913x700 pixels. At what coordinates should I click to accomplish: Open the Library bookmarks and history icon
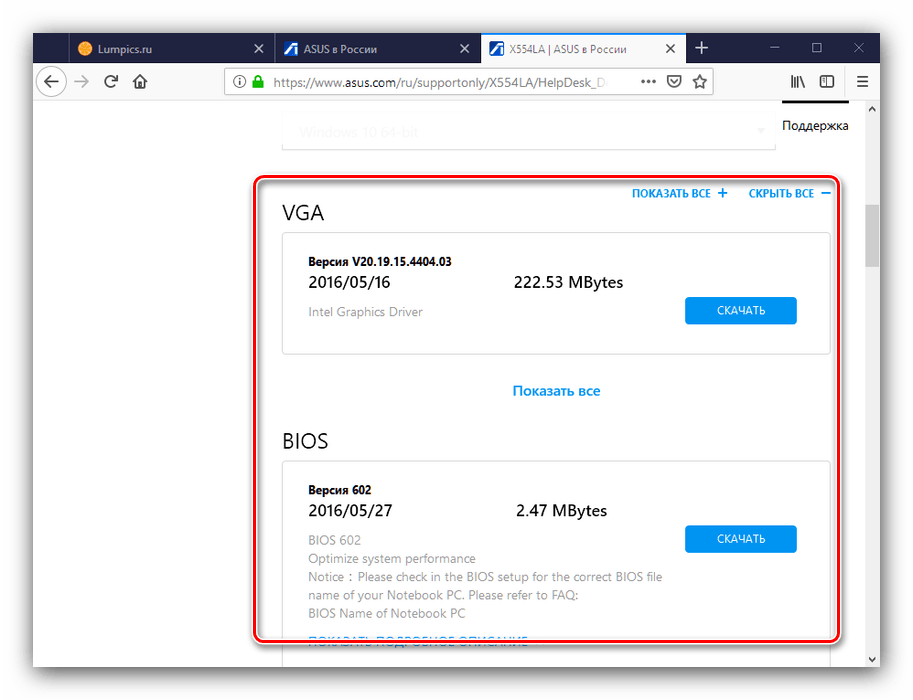click(798, 82)
